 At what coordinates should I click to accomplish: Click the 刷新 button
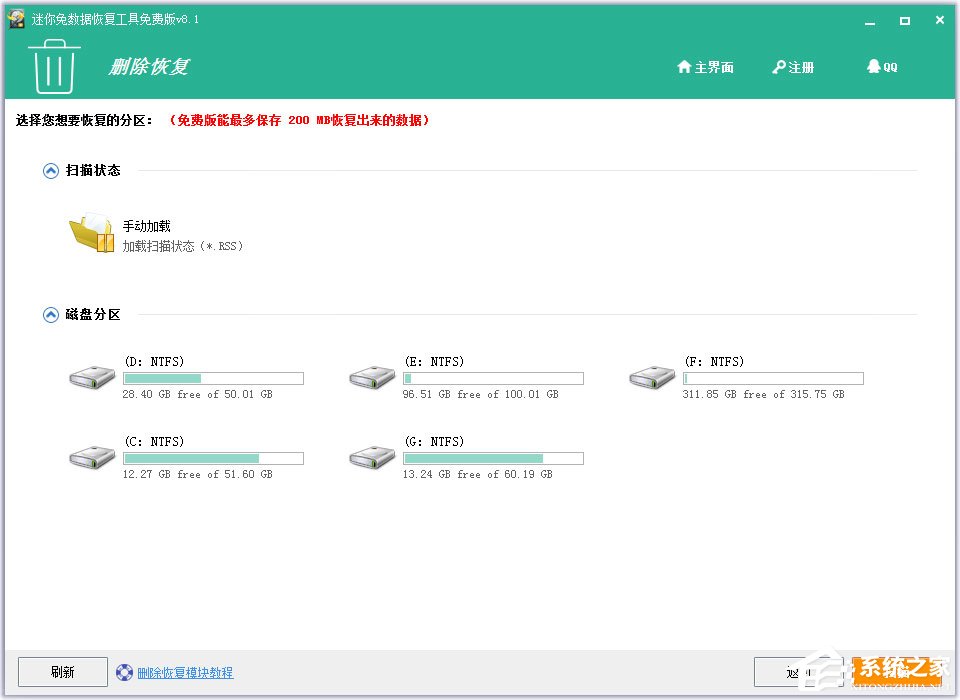tap(61, 671)
